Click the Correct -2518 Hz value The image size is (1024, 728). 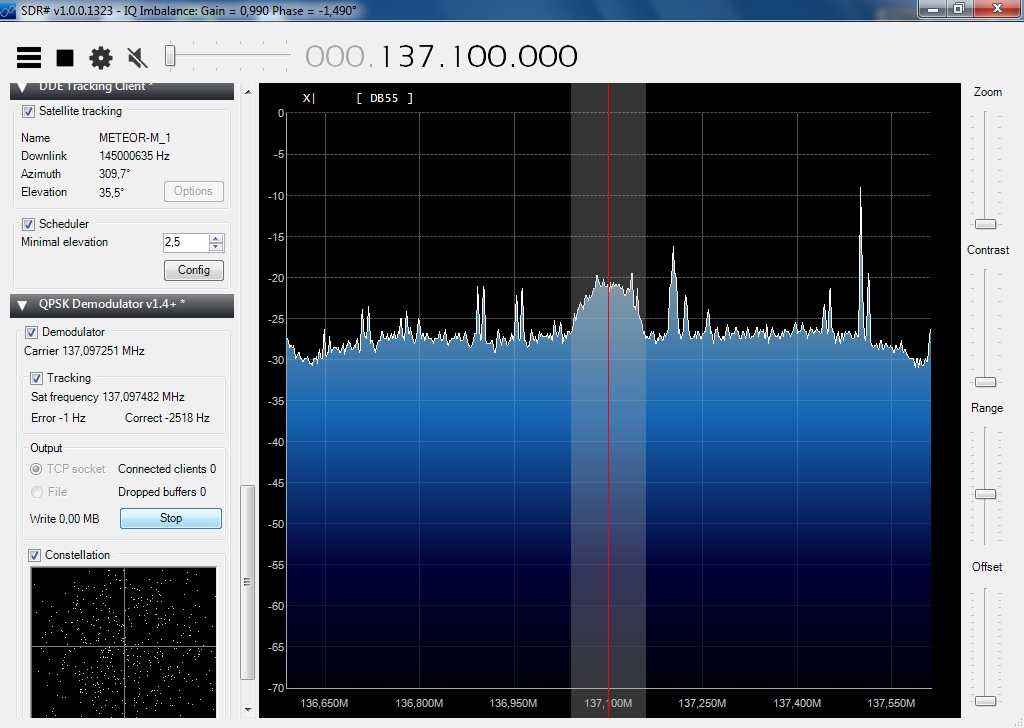point(167,419)
